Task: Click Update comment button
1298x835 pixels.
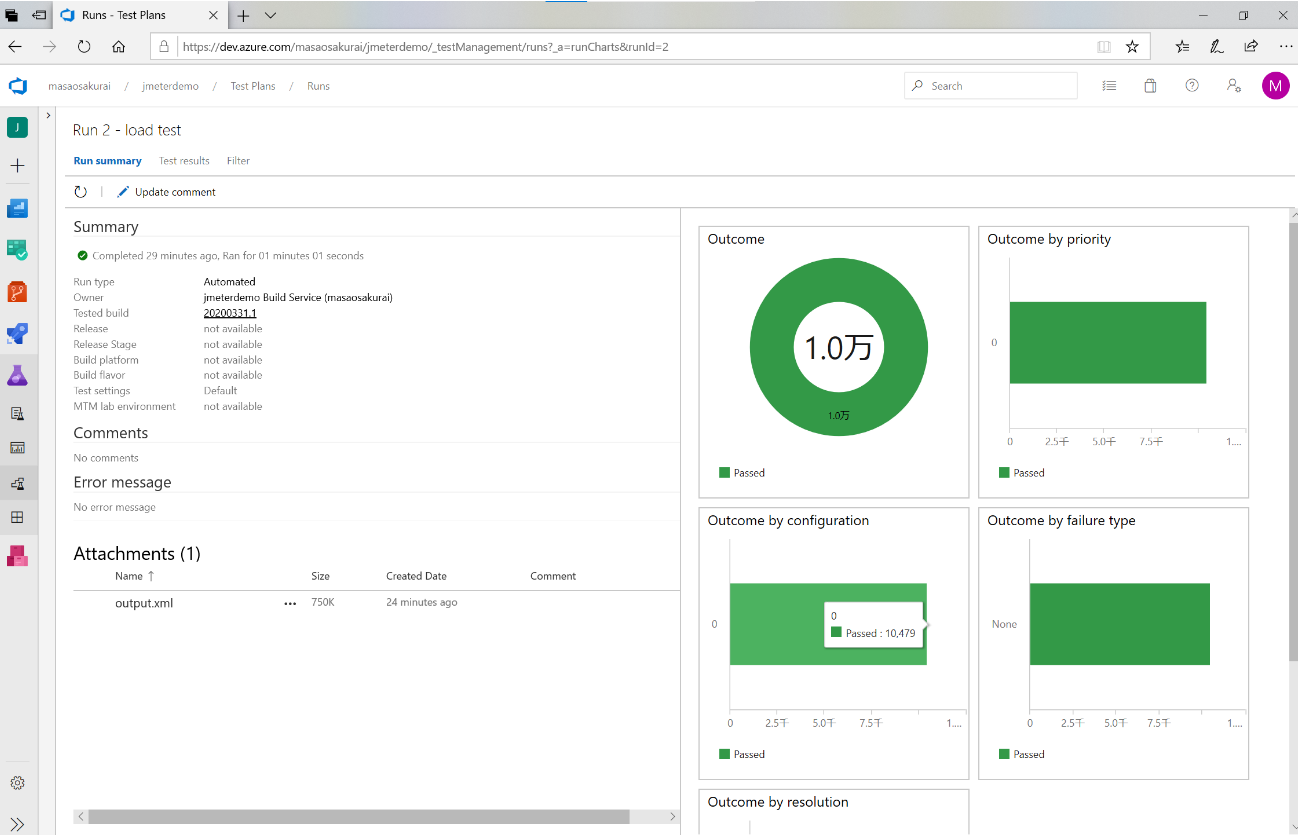Action: (166, 192)
